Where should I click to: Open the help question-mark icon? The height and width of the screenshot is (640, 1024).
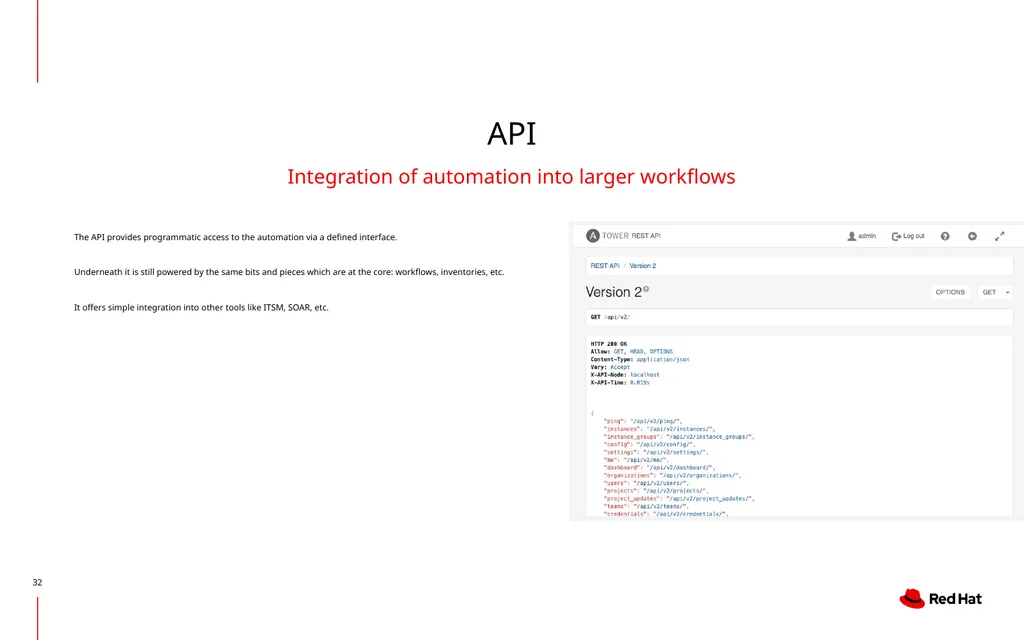[945, 236]
